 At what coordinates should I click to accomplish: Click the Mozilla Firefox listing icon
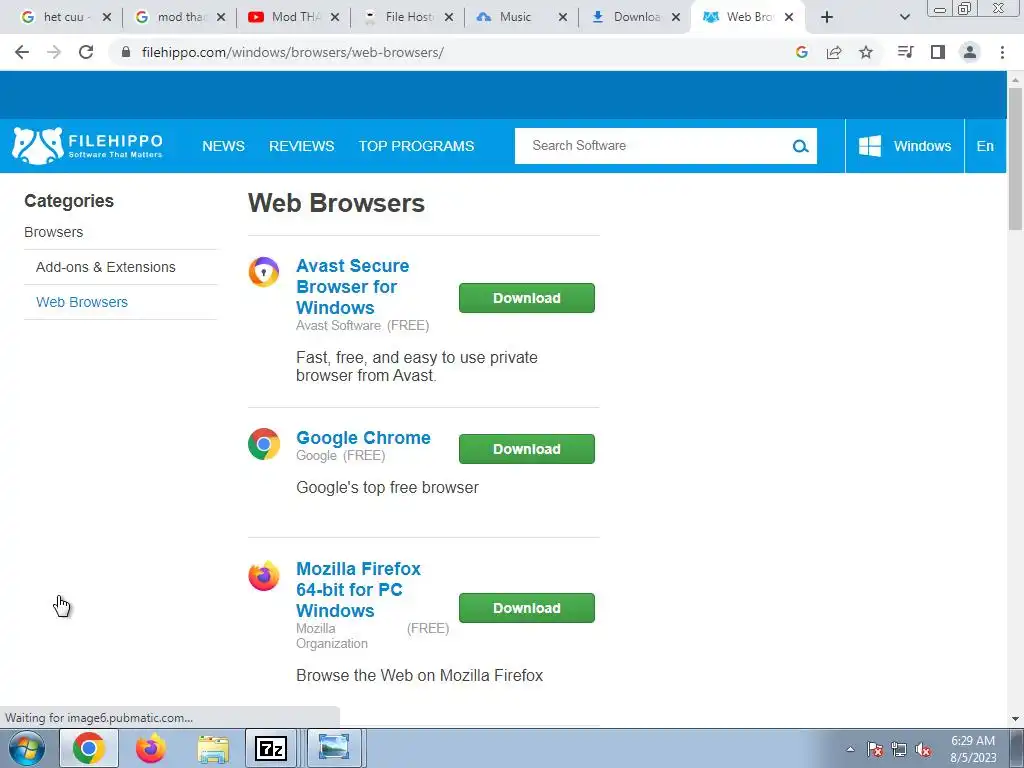click(264, 575)
